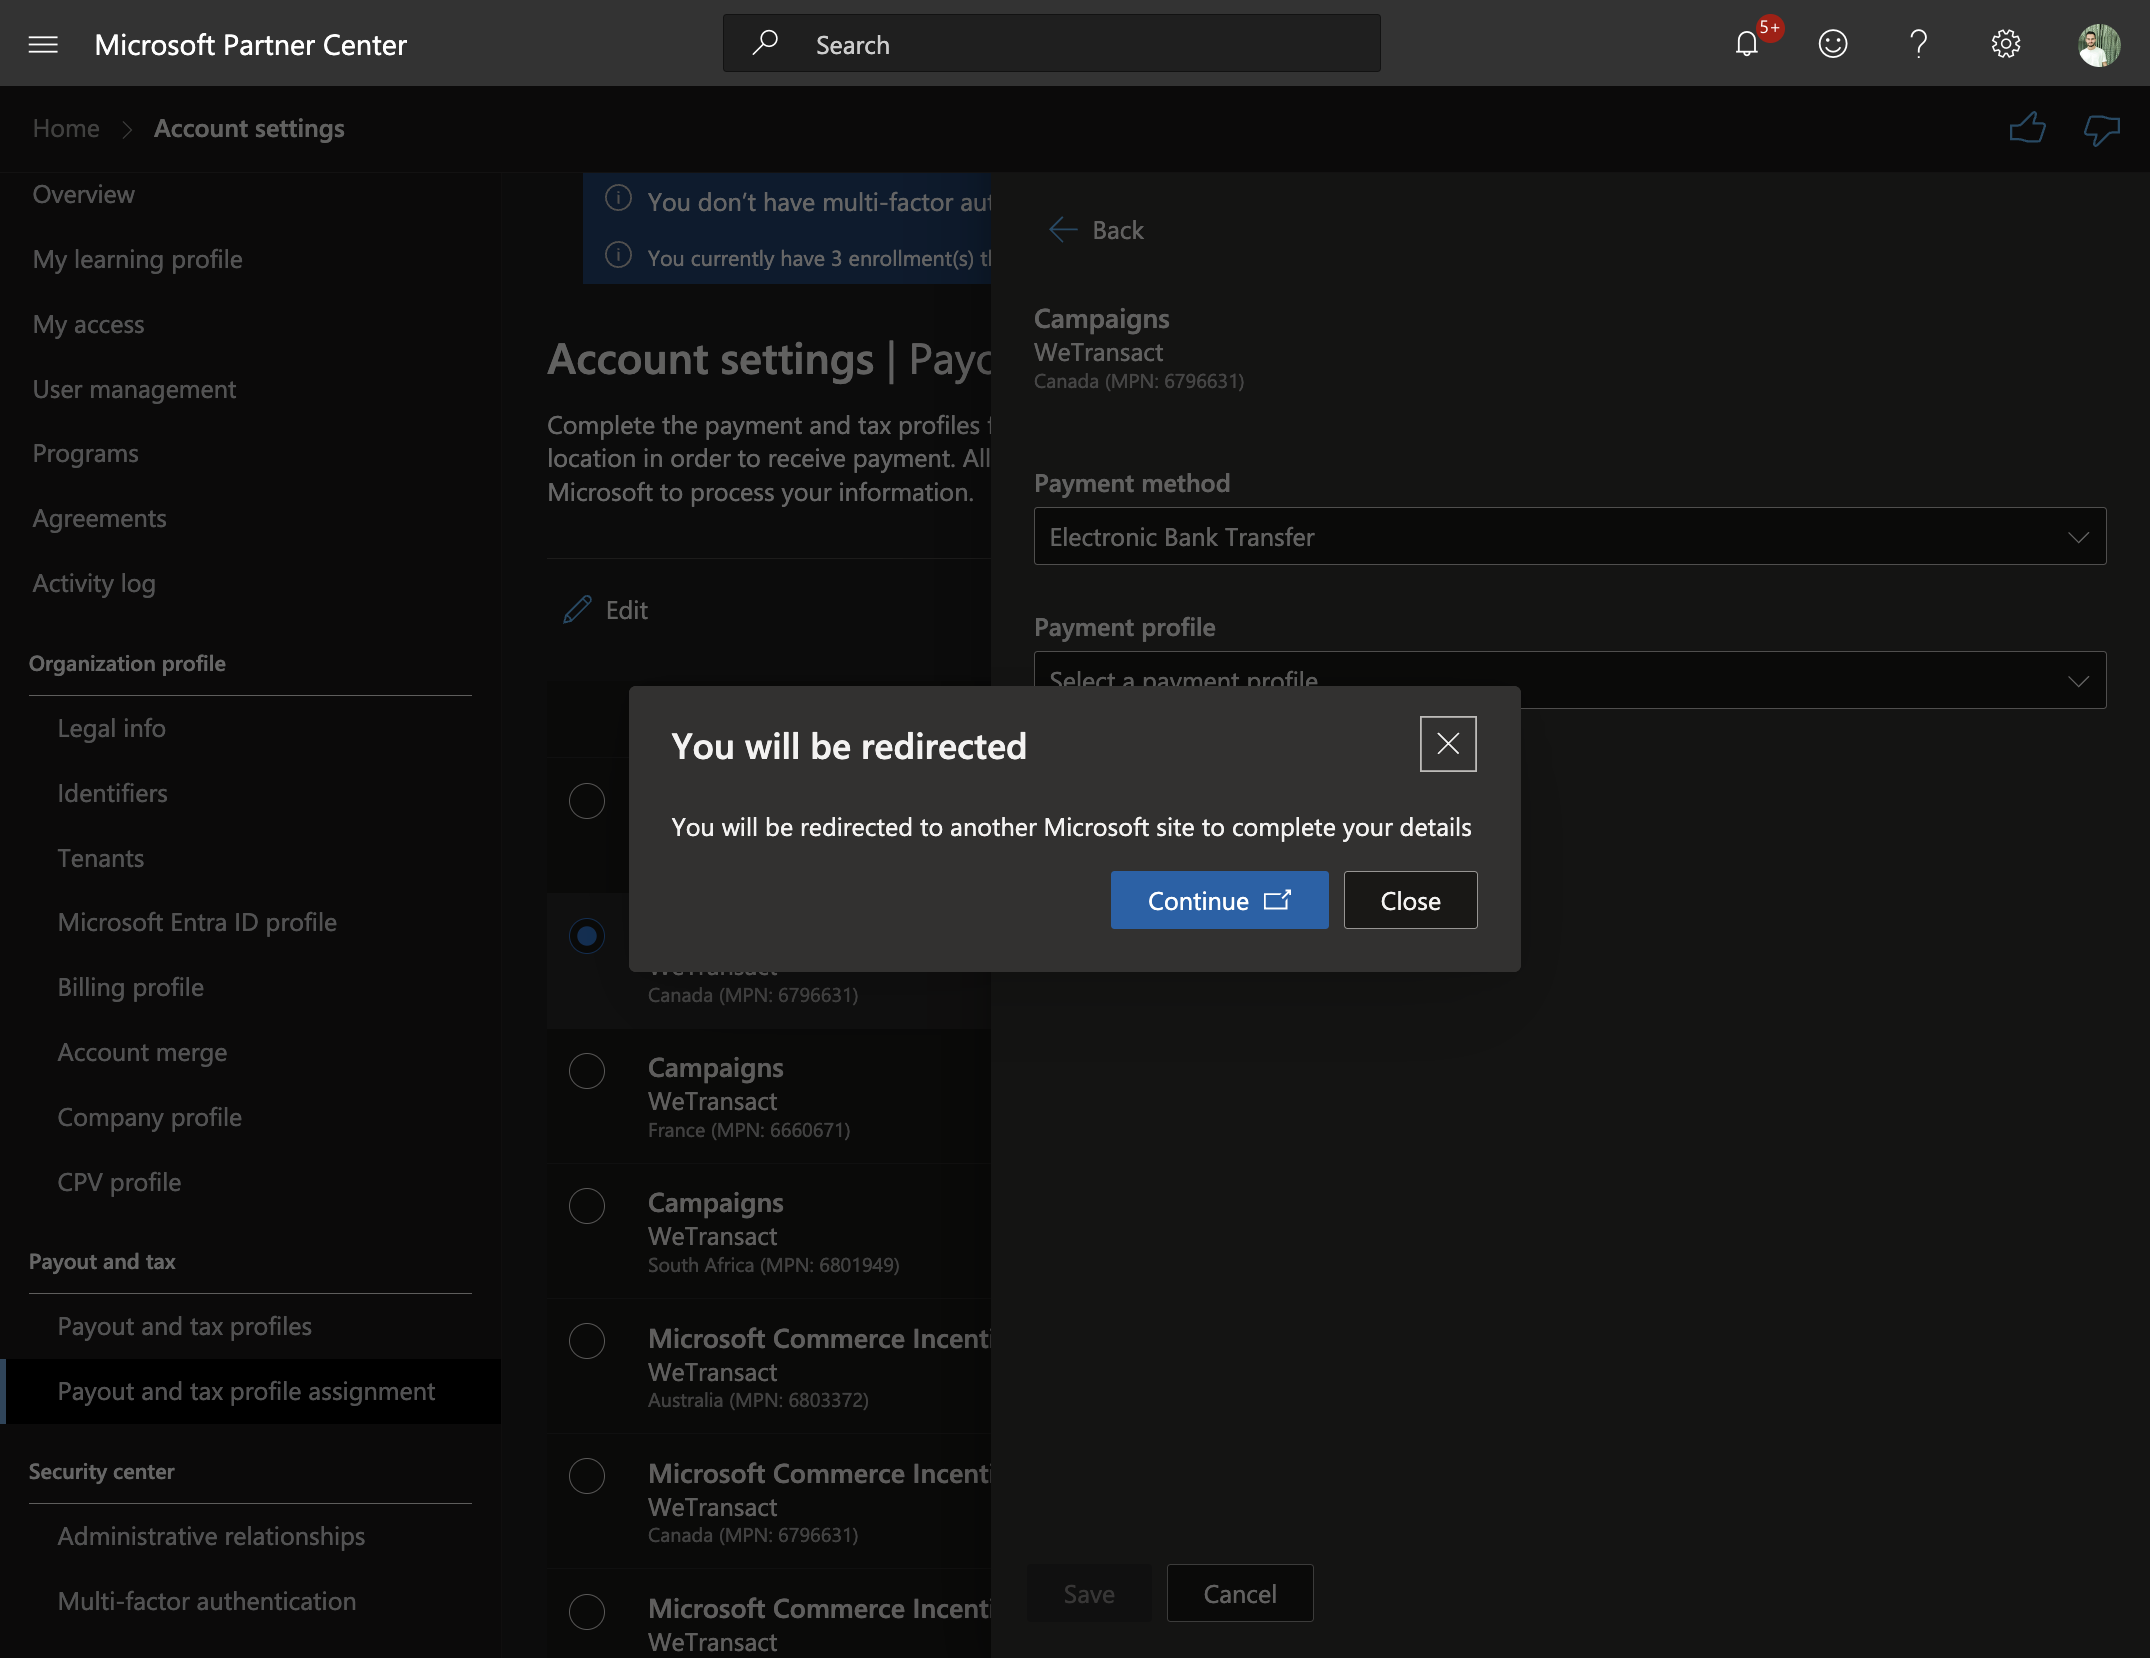Screen dimensions: 2150x1658
Task: Click the search magnifier icon
Action: pyautogui.click(x=765, y=43)
